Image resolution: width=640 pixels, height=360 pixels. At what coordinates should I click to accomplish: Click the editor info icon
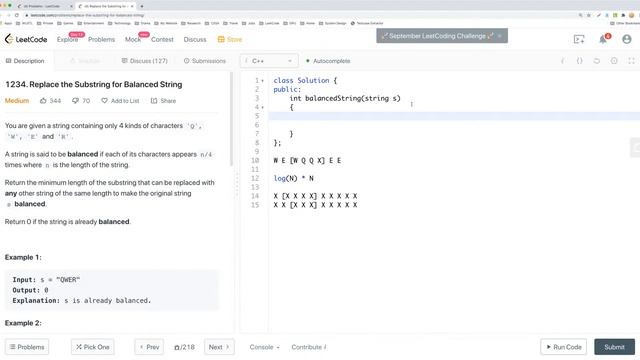click(x=562, y=61)
